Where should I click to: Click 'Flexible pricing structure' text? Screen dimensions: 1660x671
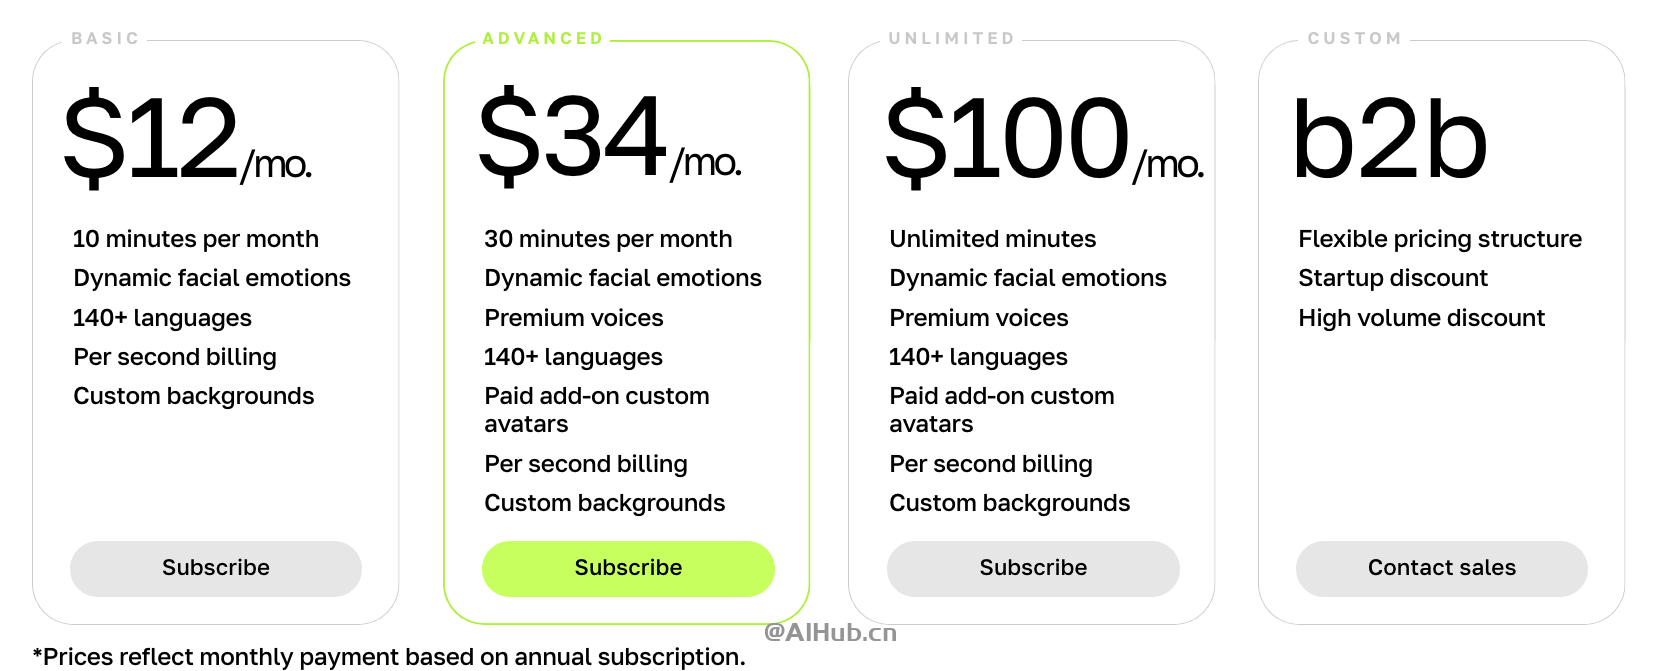[1440, 239]
